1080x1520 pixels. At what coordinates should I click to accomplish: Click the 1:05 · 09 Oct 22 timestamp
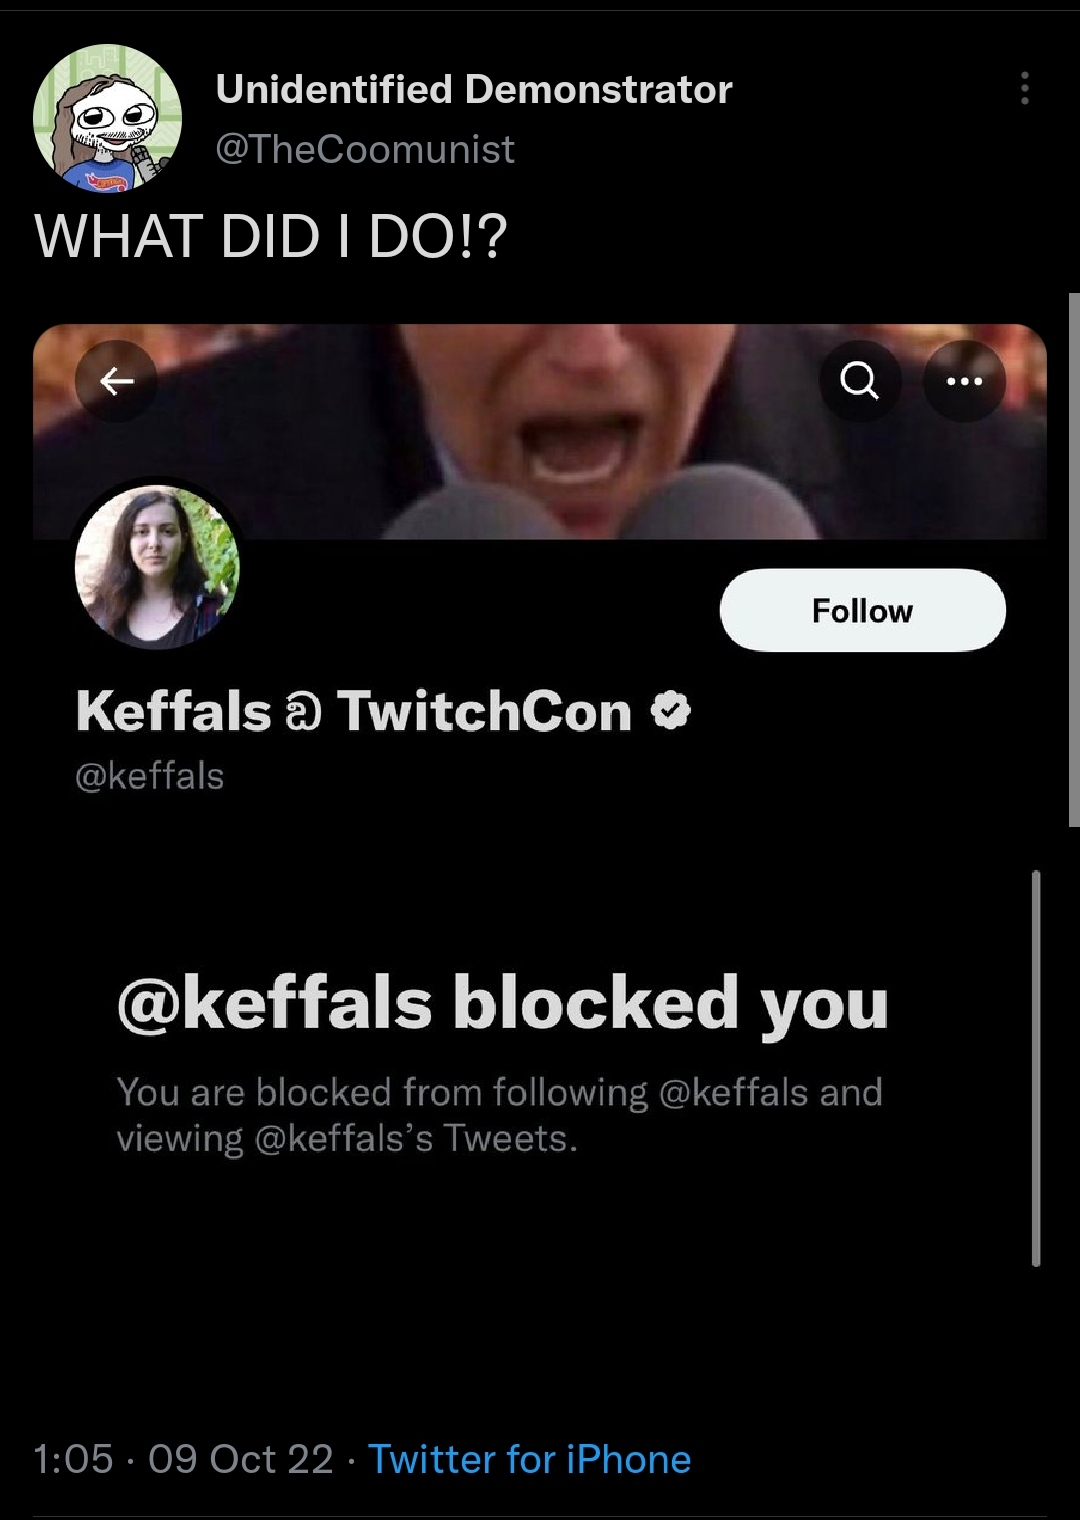(x=183, y=1459)
